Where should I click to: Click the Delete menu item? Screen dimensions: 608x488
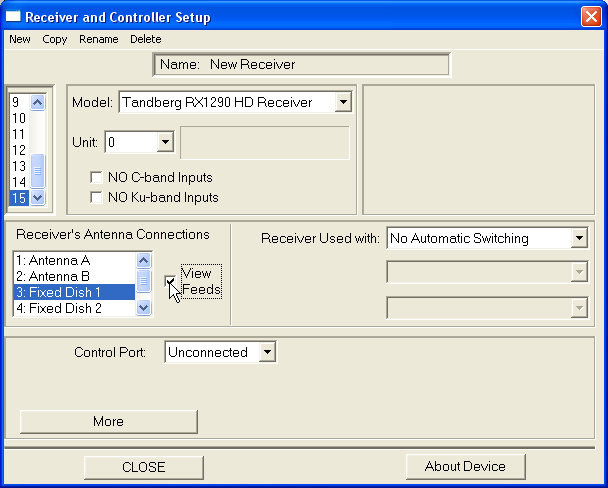[145, 39]
